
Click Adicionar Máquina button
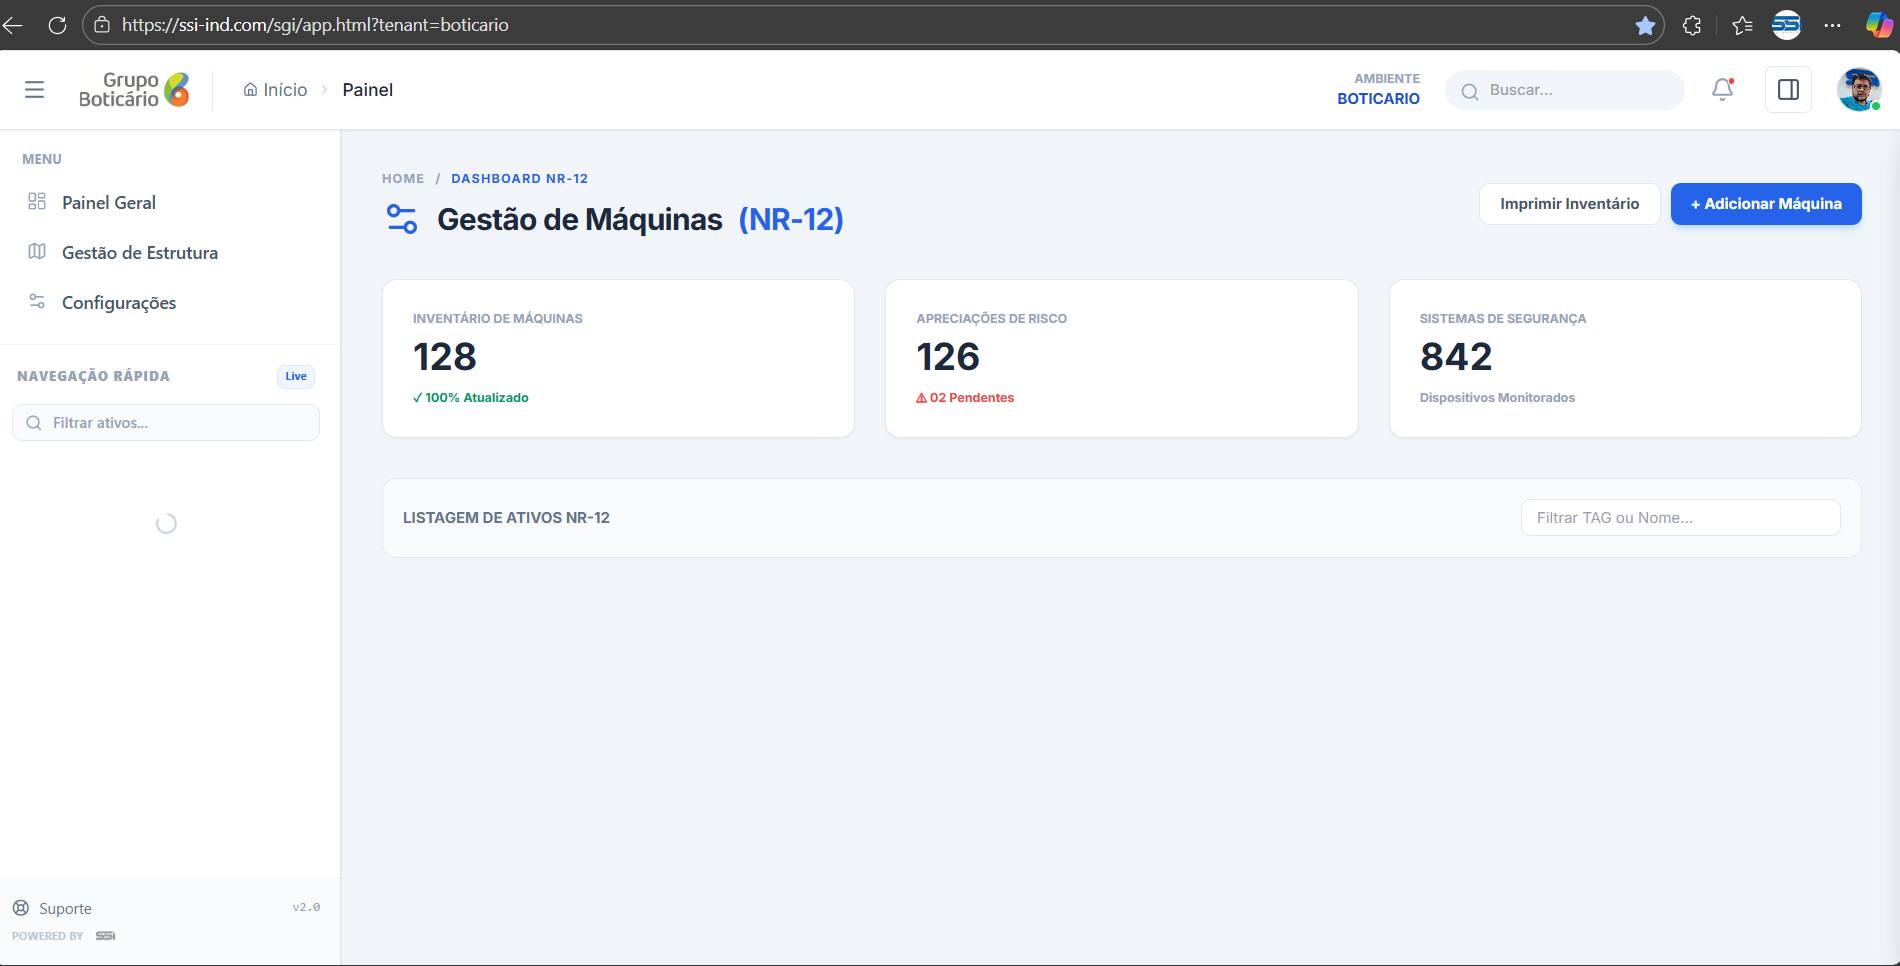pos(1766,204)
